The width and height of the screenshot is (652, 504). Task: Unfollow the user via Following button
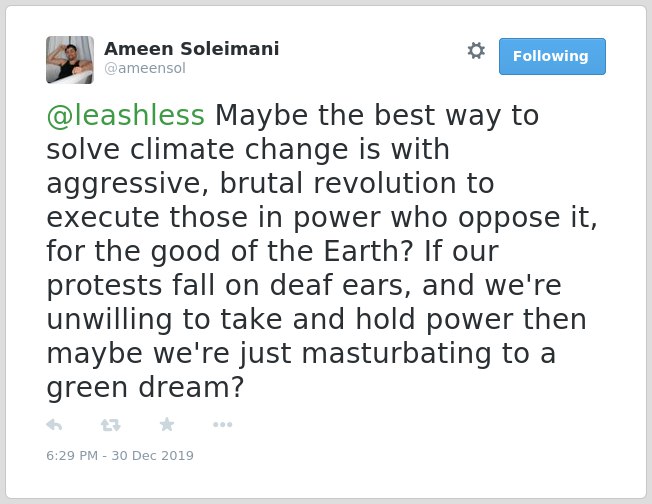click(552, 57)
